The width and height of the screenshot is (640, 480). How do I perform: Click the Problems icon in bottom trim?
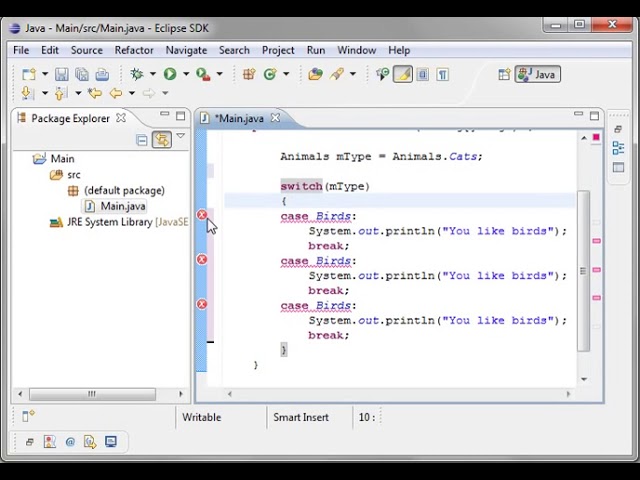(49, 442)
